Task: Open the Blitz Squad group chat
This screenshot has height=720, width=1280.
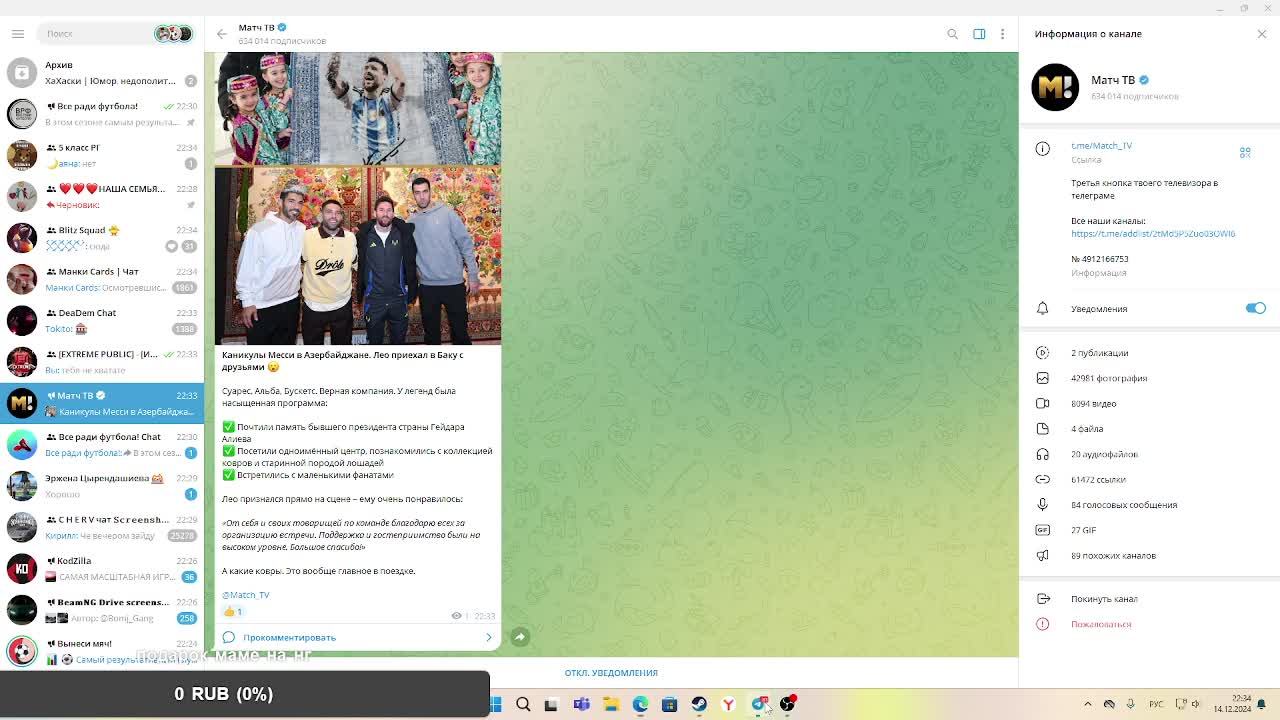Action: click(x=102, y=237)
